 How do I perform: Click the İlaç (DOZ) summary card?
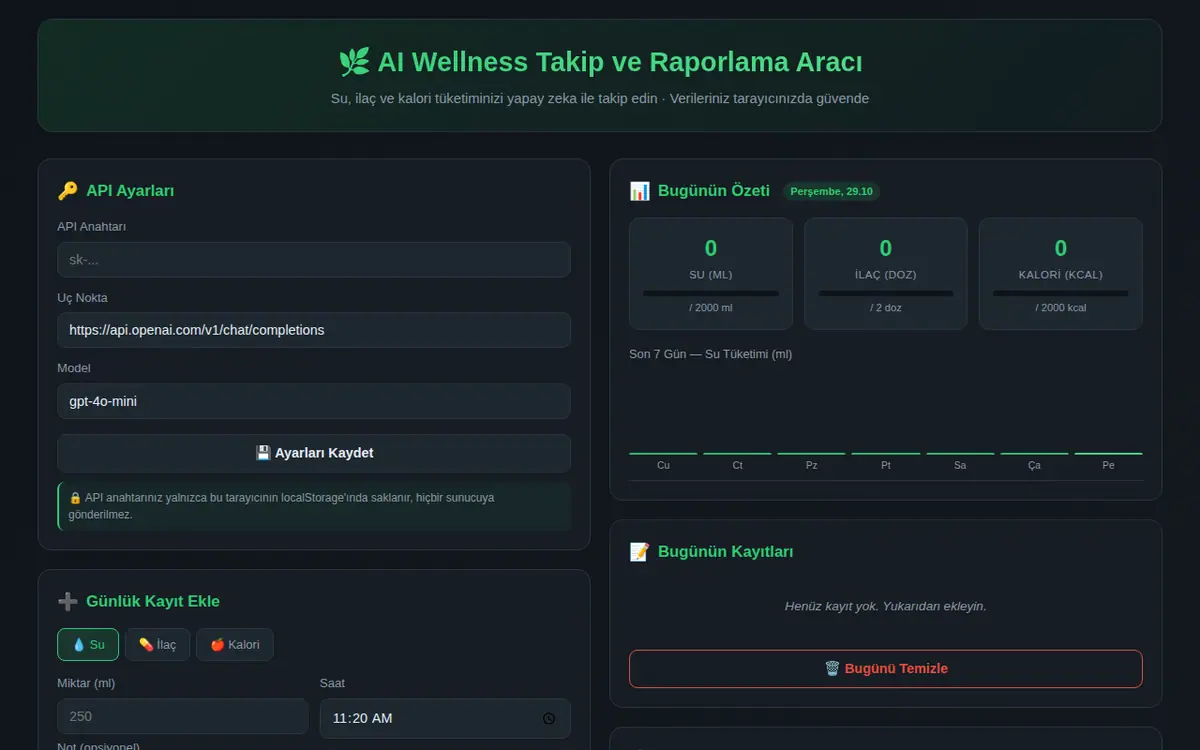(x=886, y=274)
